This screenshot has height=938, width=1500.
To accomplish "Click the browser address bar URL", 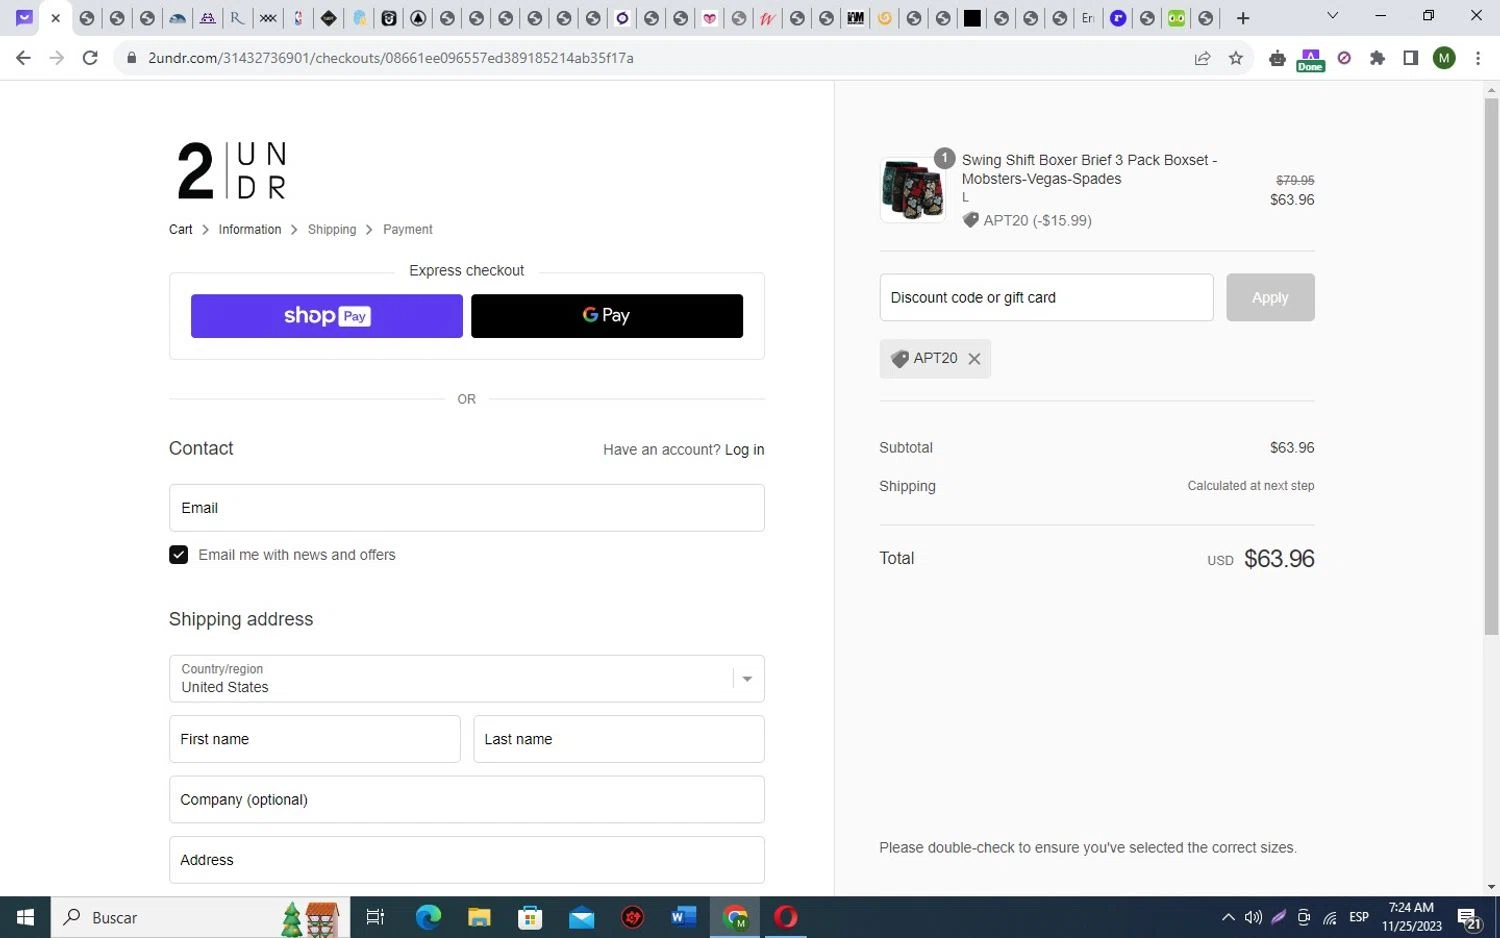I will pos(390,58).
